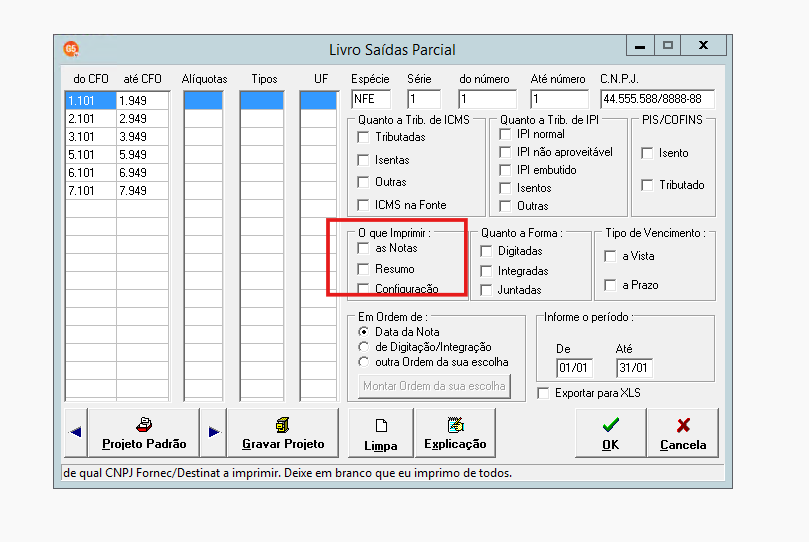This screenshot has height=542, width=809.
Task: Toggle the IPI embutido checkbox
Action: pos(505,170)
